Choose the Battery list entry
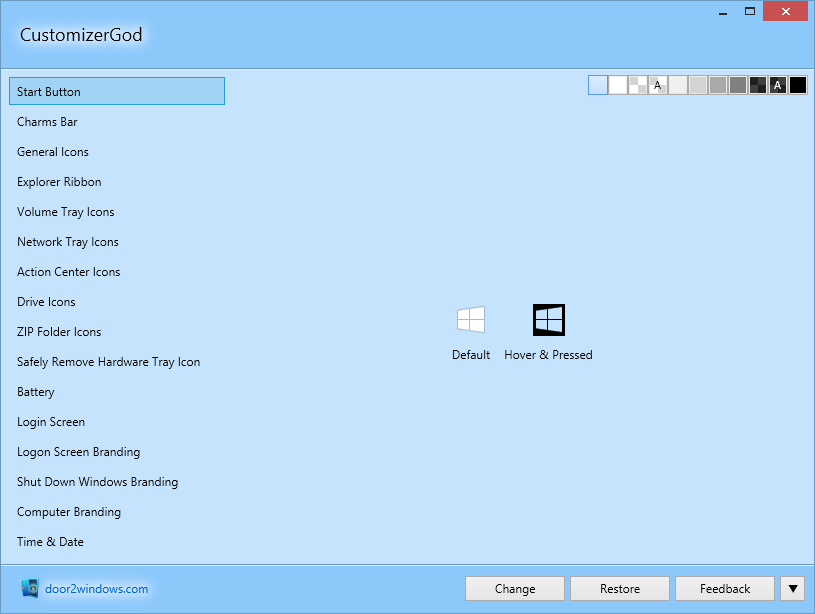The width and height of the screenshot is (815, 614). (x=117, y=392)
